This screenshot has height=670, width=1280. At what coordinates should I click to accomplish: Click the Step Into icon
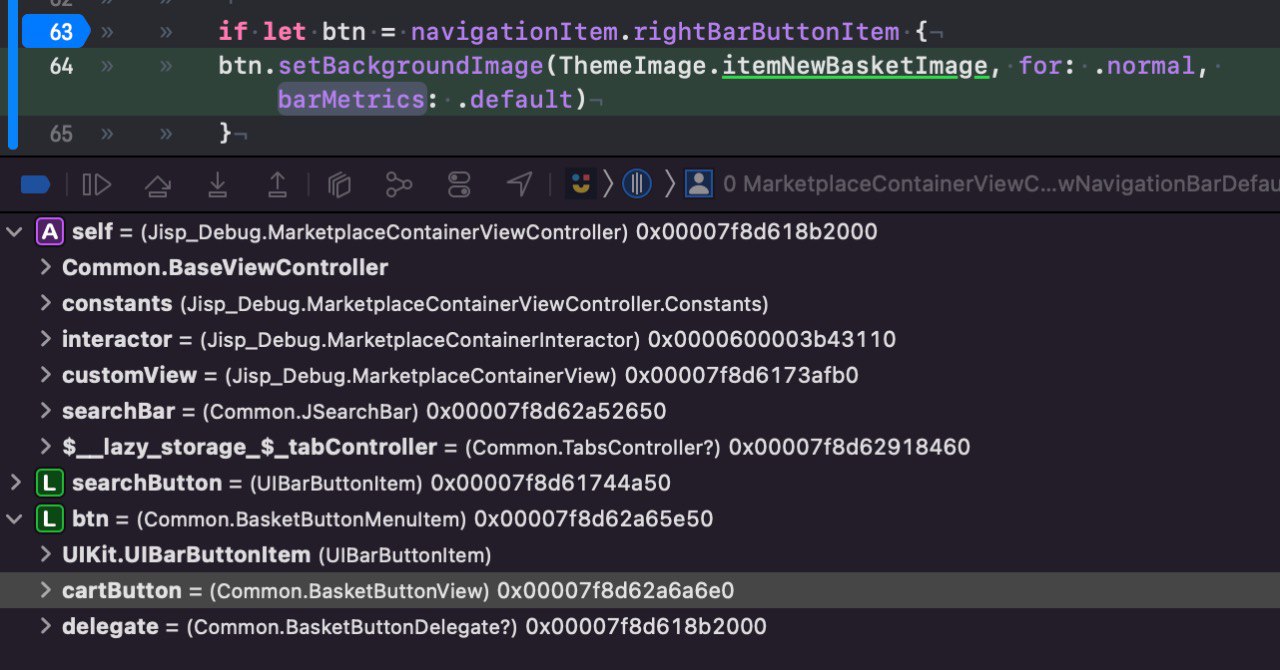click(x=217, y=184)
